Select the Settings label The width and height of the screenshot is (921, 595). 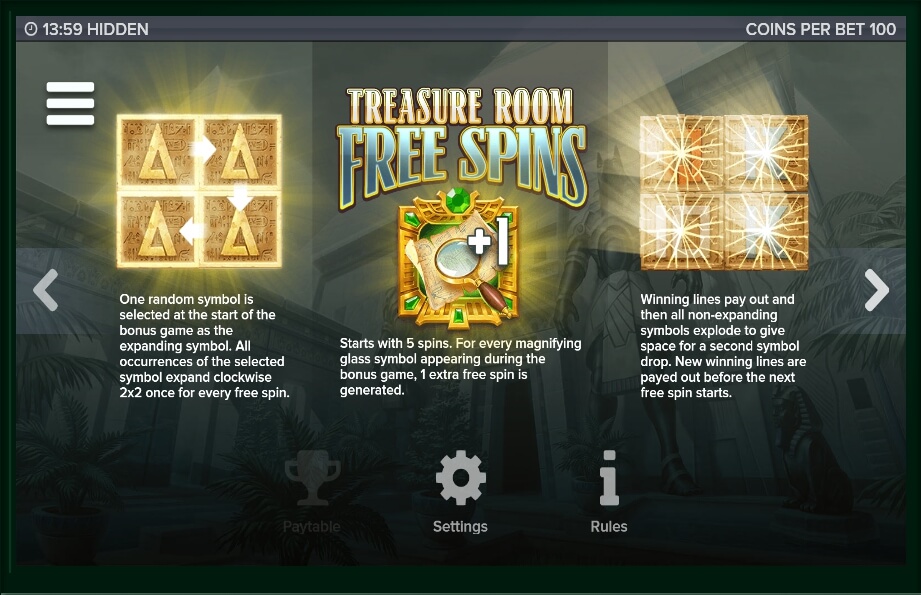pyautogui.click(x=460, y=526)
